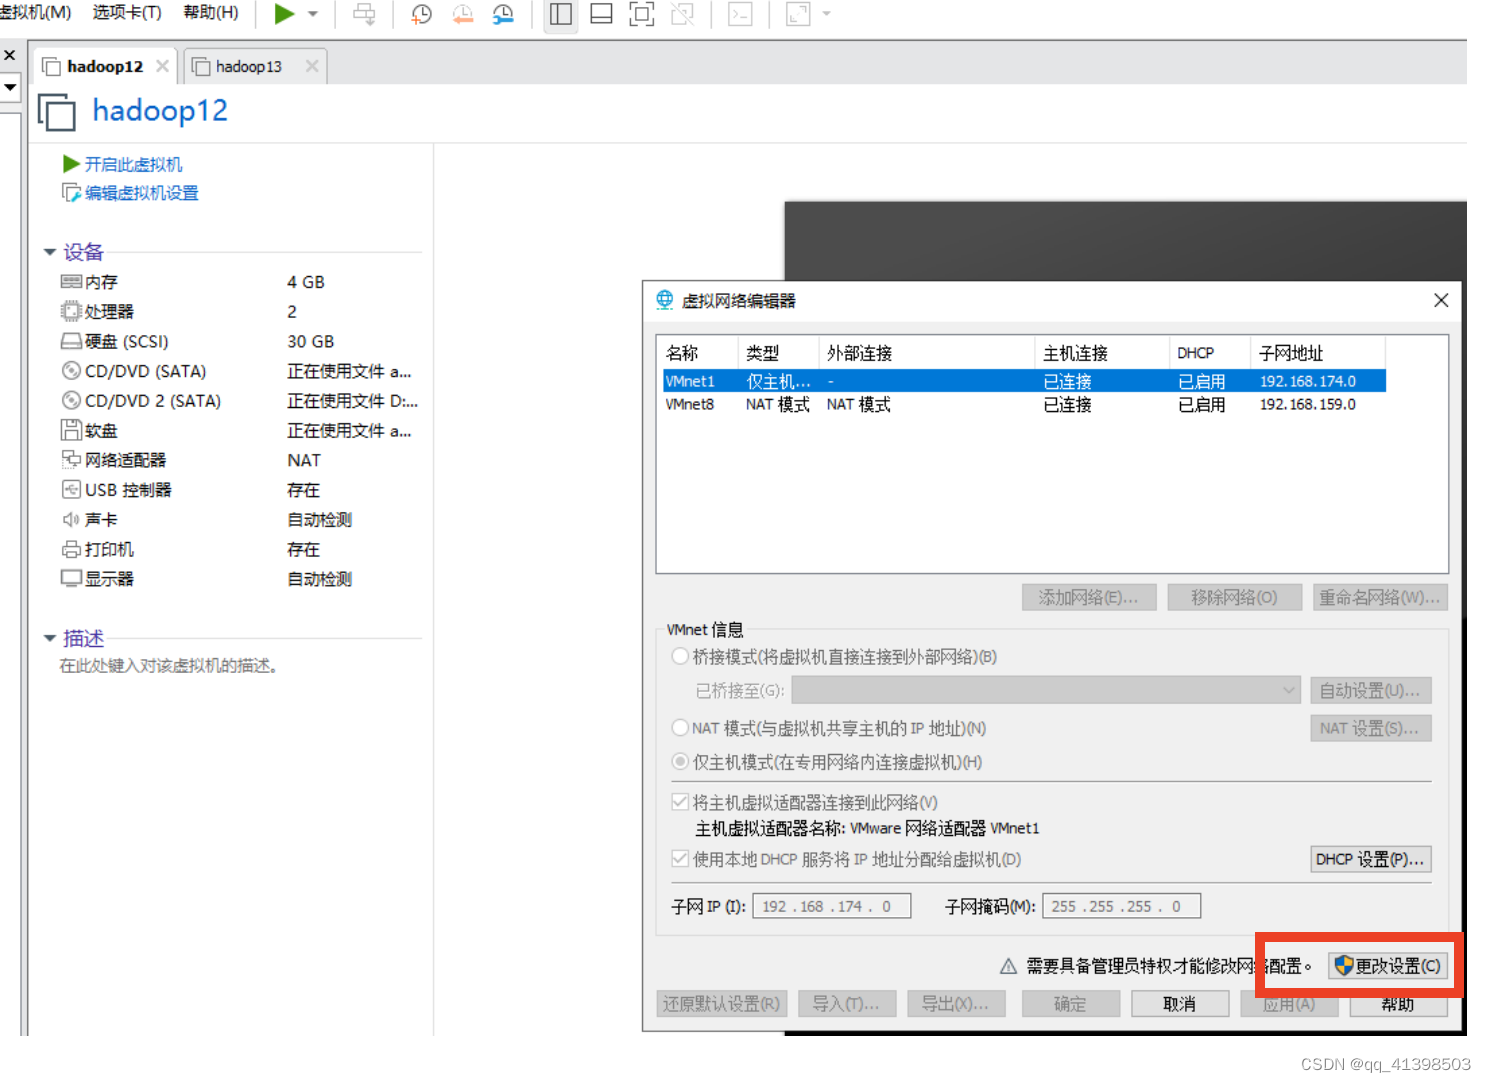Screen dimensions: 1486x1082
Task: Select the 内存 device row
Action: click(x=239, y=282)
